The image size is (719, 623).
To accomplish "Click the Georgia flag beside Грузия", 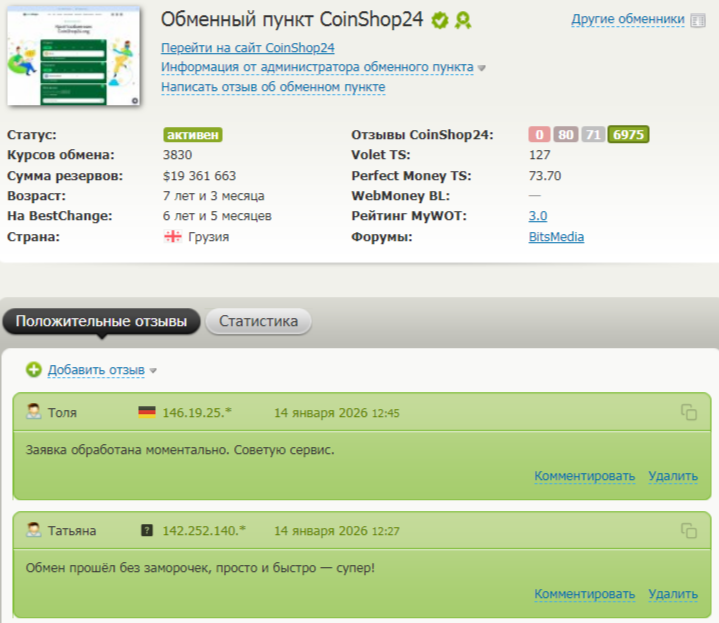I will (172, 237).
